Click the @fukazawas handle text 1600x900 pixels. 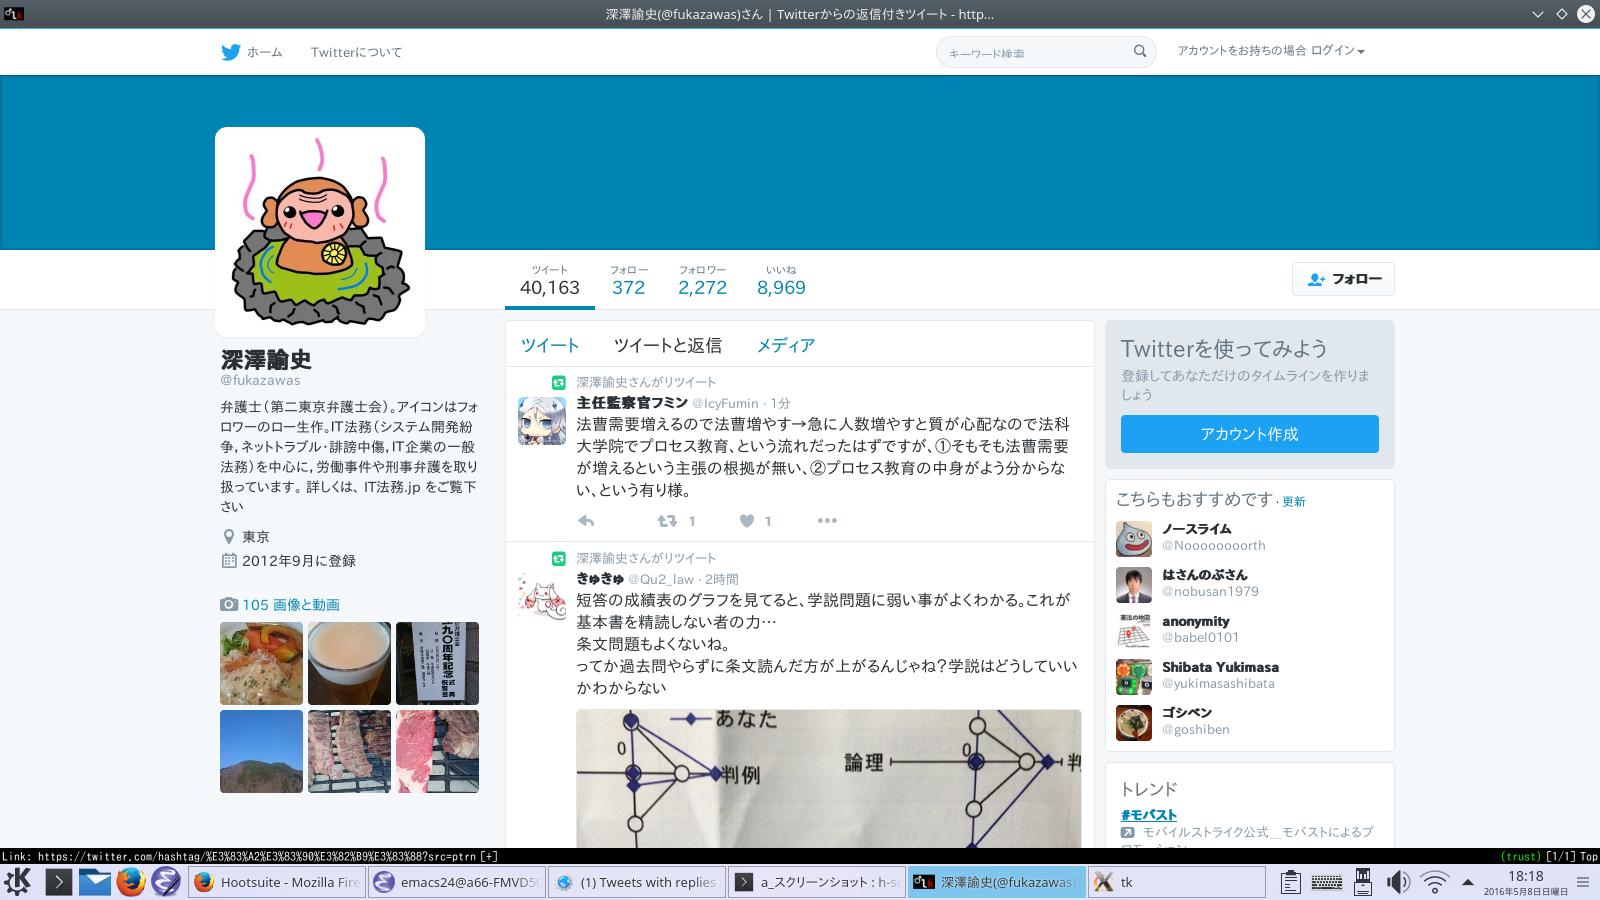click(x=260, y=380)
